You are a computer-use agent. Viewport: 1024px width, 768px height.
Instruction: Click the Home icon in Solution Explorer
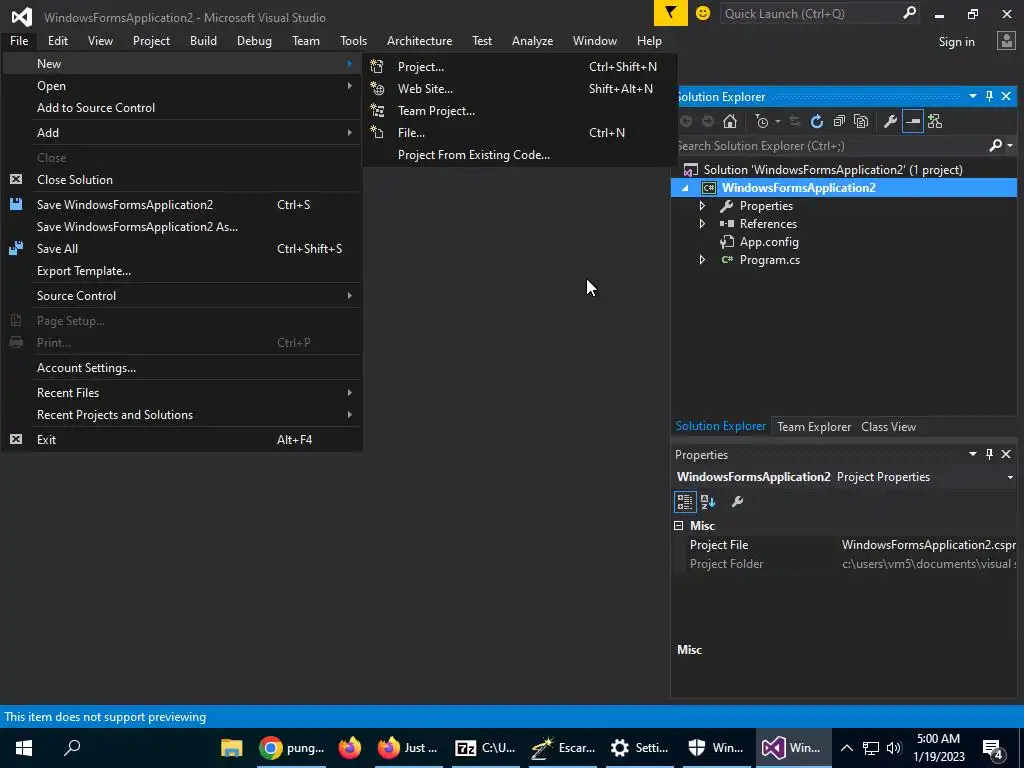(730, 121)
